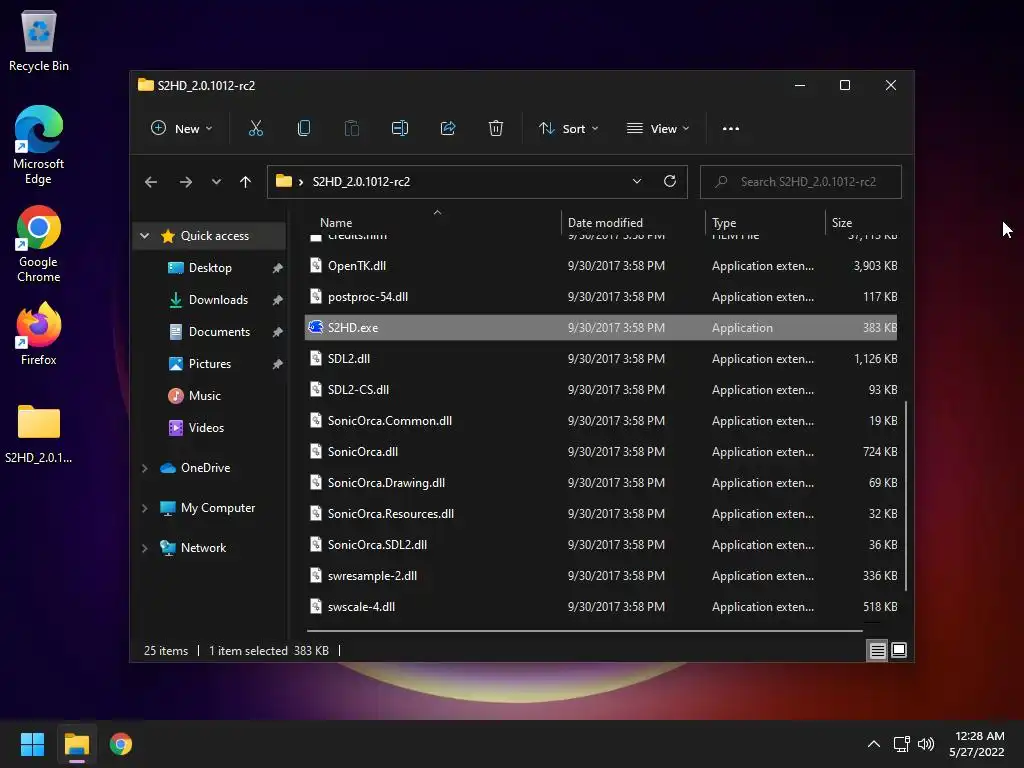Viewport: 1024px width, 768px height.
Task: Open Pictures in Quick access
Action: (209, 364)
